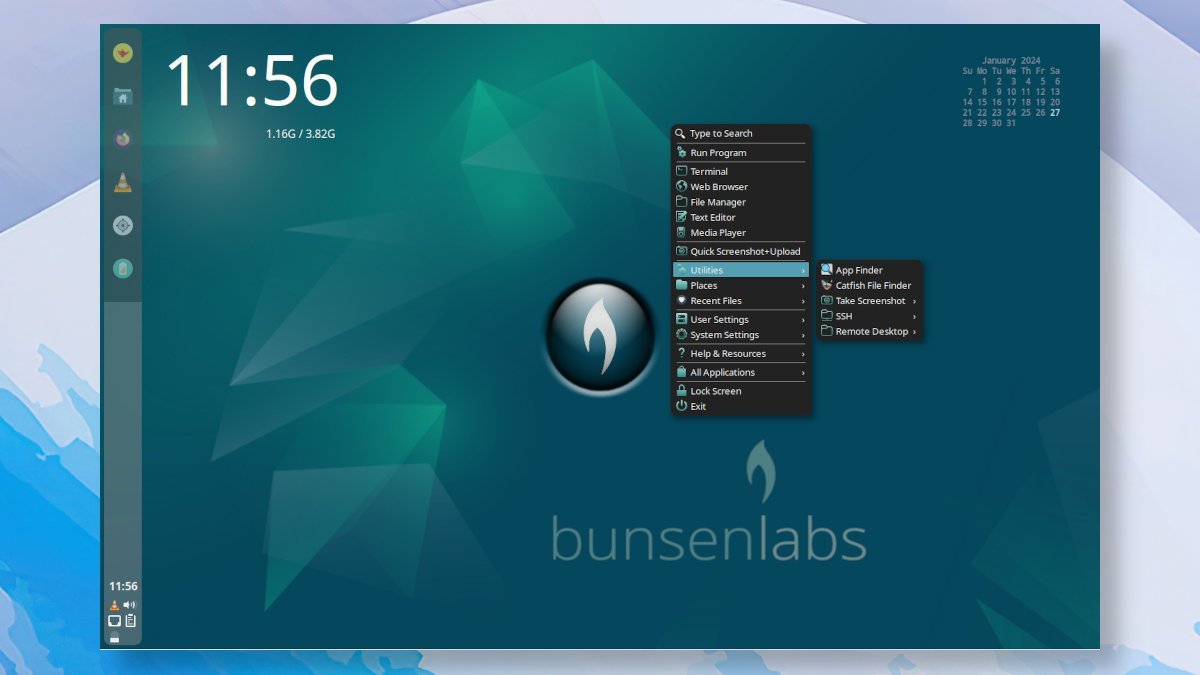Launch Catfish File Finder from the Utilities submenu
1200x675 pixels.
(x=872, y=285)
